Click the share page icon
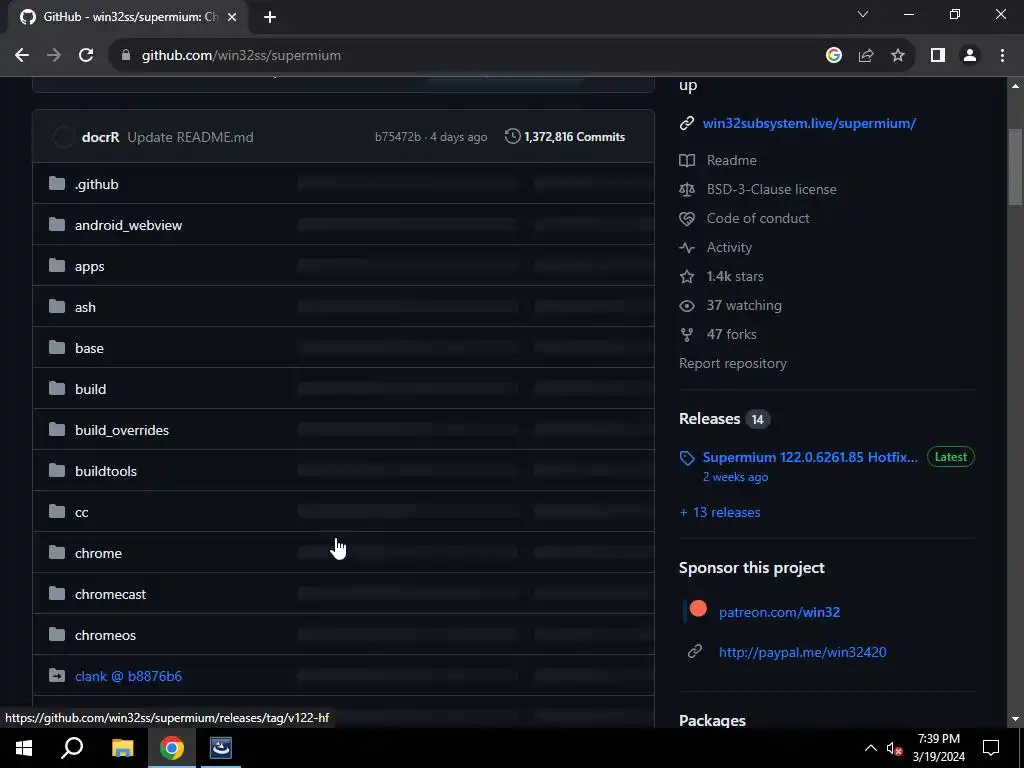 point(866,56)
